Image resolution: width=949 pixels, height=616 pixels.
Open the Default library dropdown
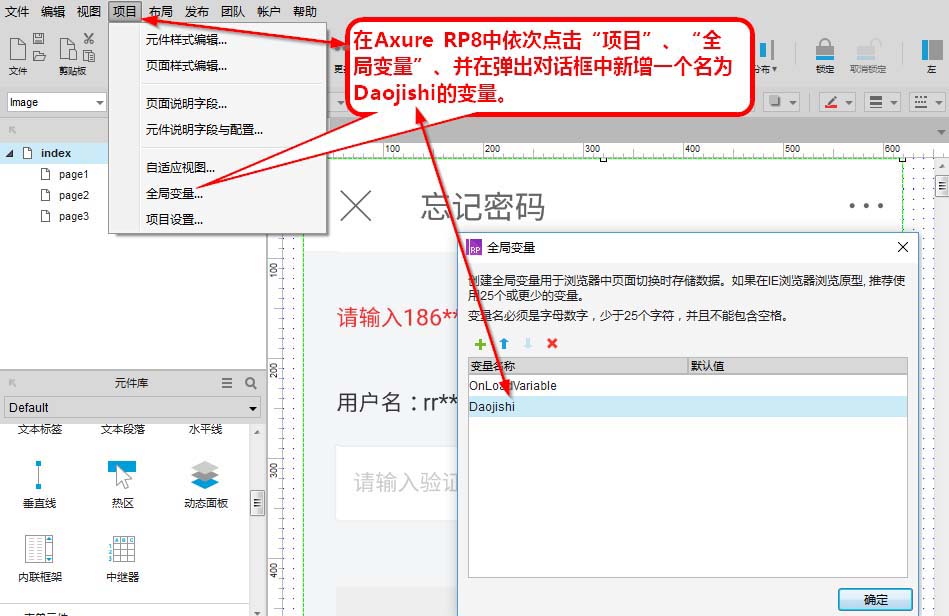tap(132, 408)
